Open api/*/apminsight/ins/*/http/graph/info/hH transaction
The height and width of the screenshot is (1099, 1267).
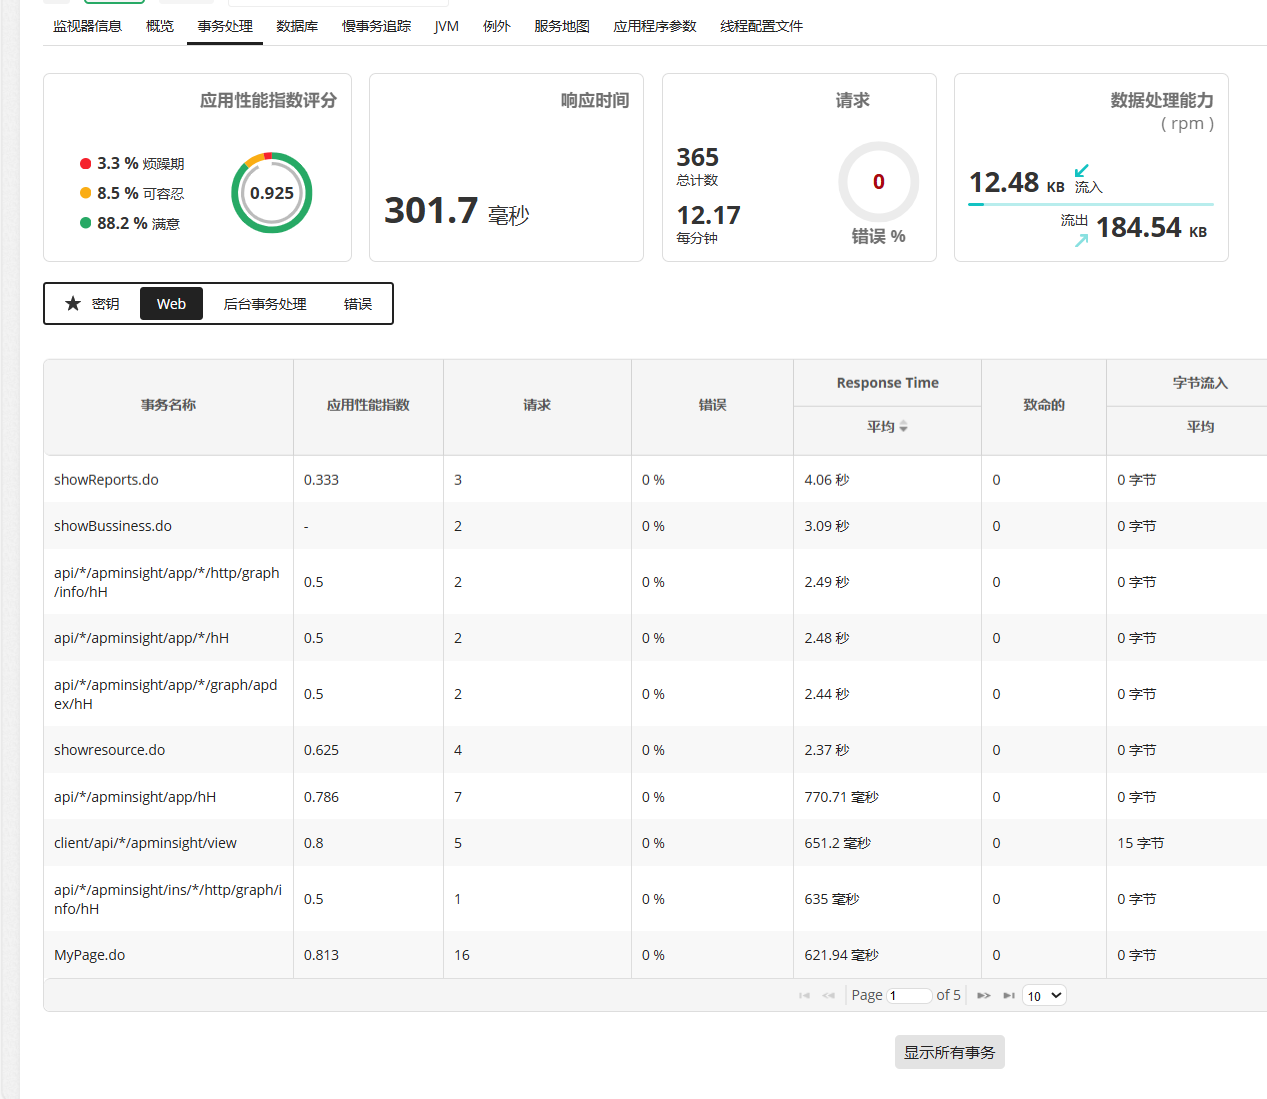(x=168, y=899)
